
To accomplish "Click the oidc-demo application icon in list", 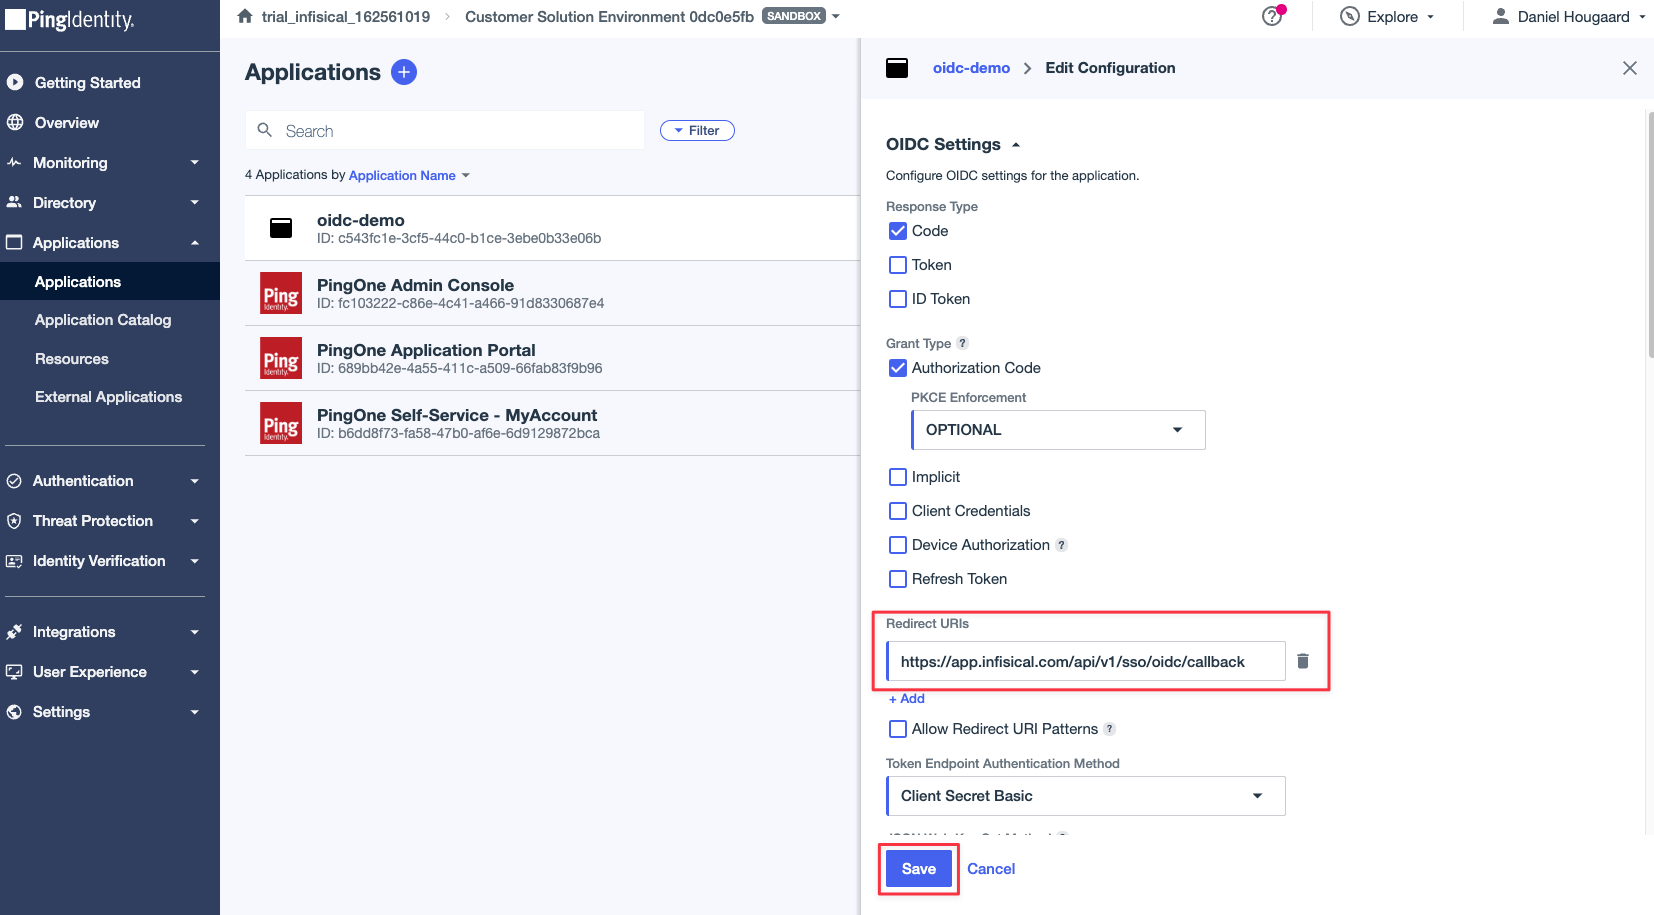I will (281, 228).
